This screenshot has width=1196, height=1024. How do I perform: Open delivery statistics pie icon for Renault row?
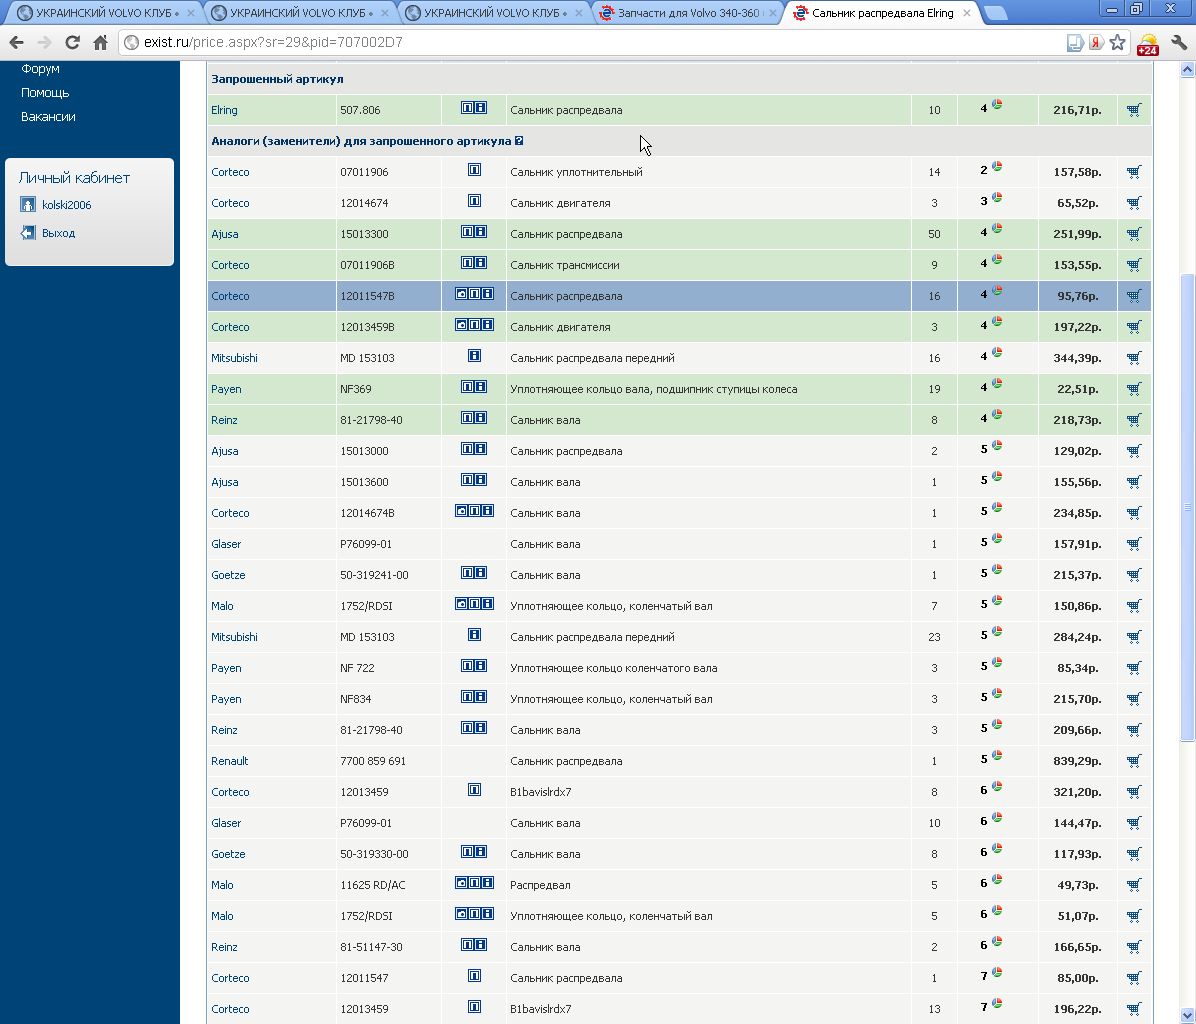(997, 757)
